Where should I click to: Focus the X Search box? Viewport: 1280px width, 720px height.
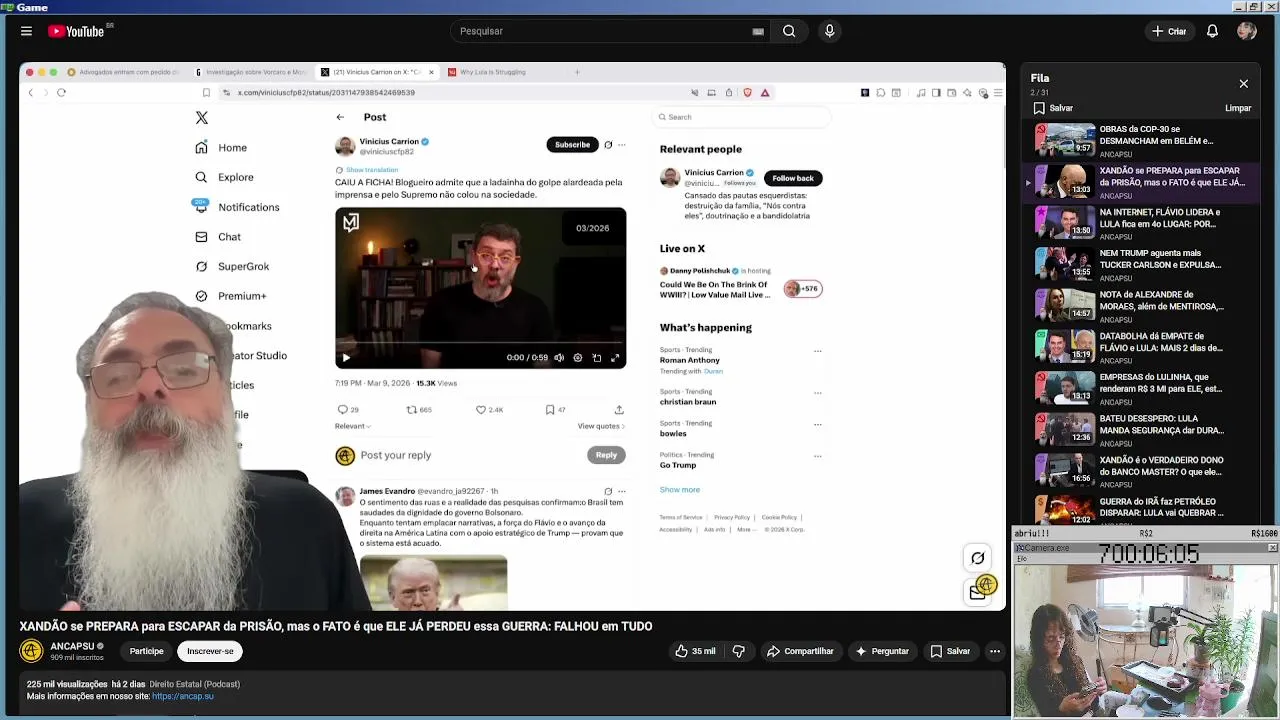(x=742, y=117)
